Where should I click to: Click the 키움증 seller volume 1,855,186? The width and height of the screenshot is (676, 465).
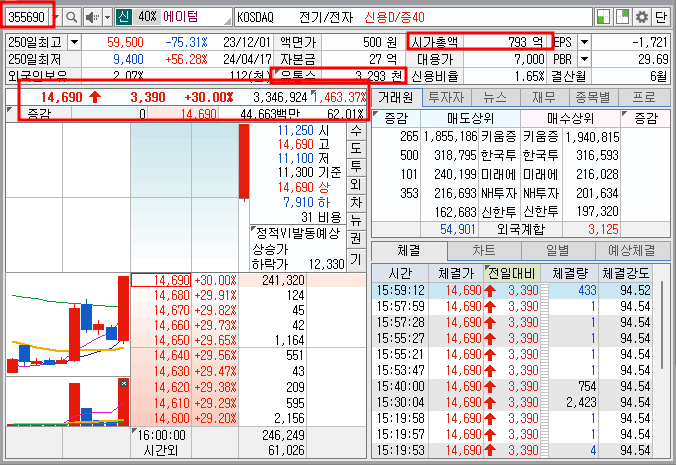450,137
